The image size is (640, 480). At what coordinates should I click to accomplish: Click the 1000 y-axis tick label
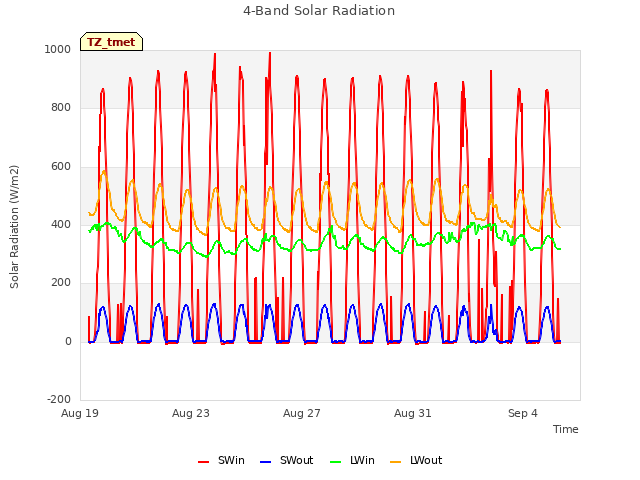point(58,49)
